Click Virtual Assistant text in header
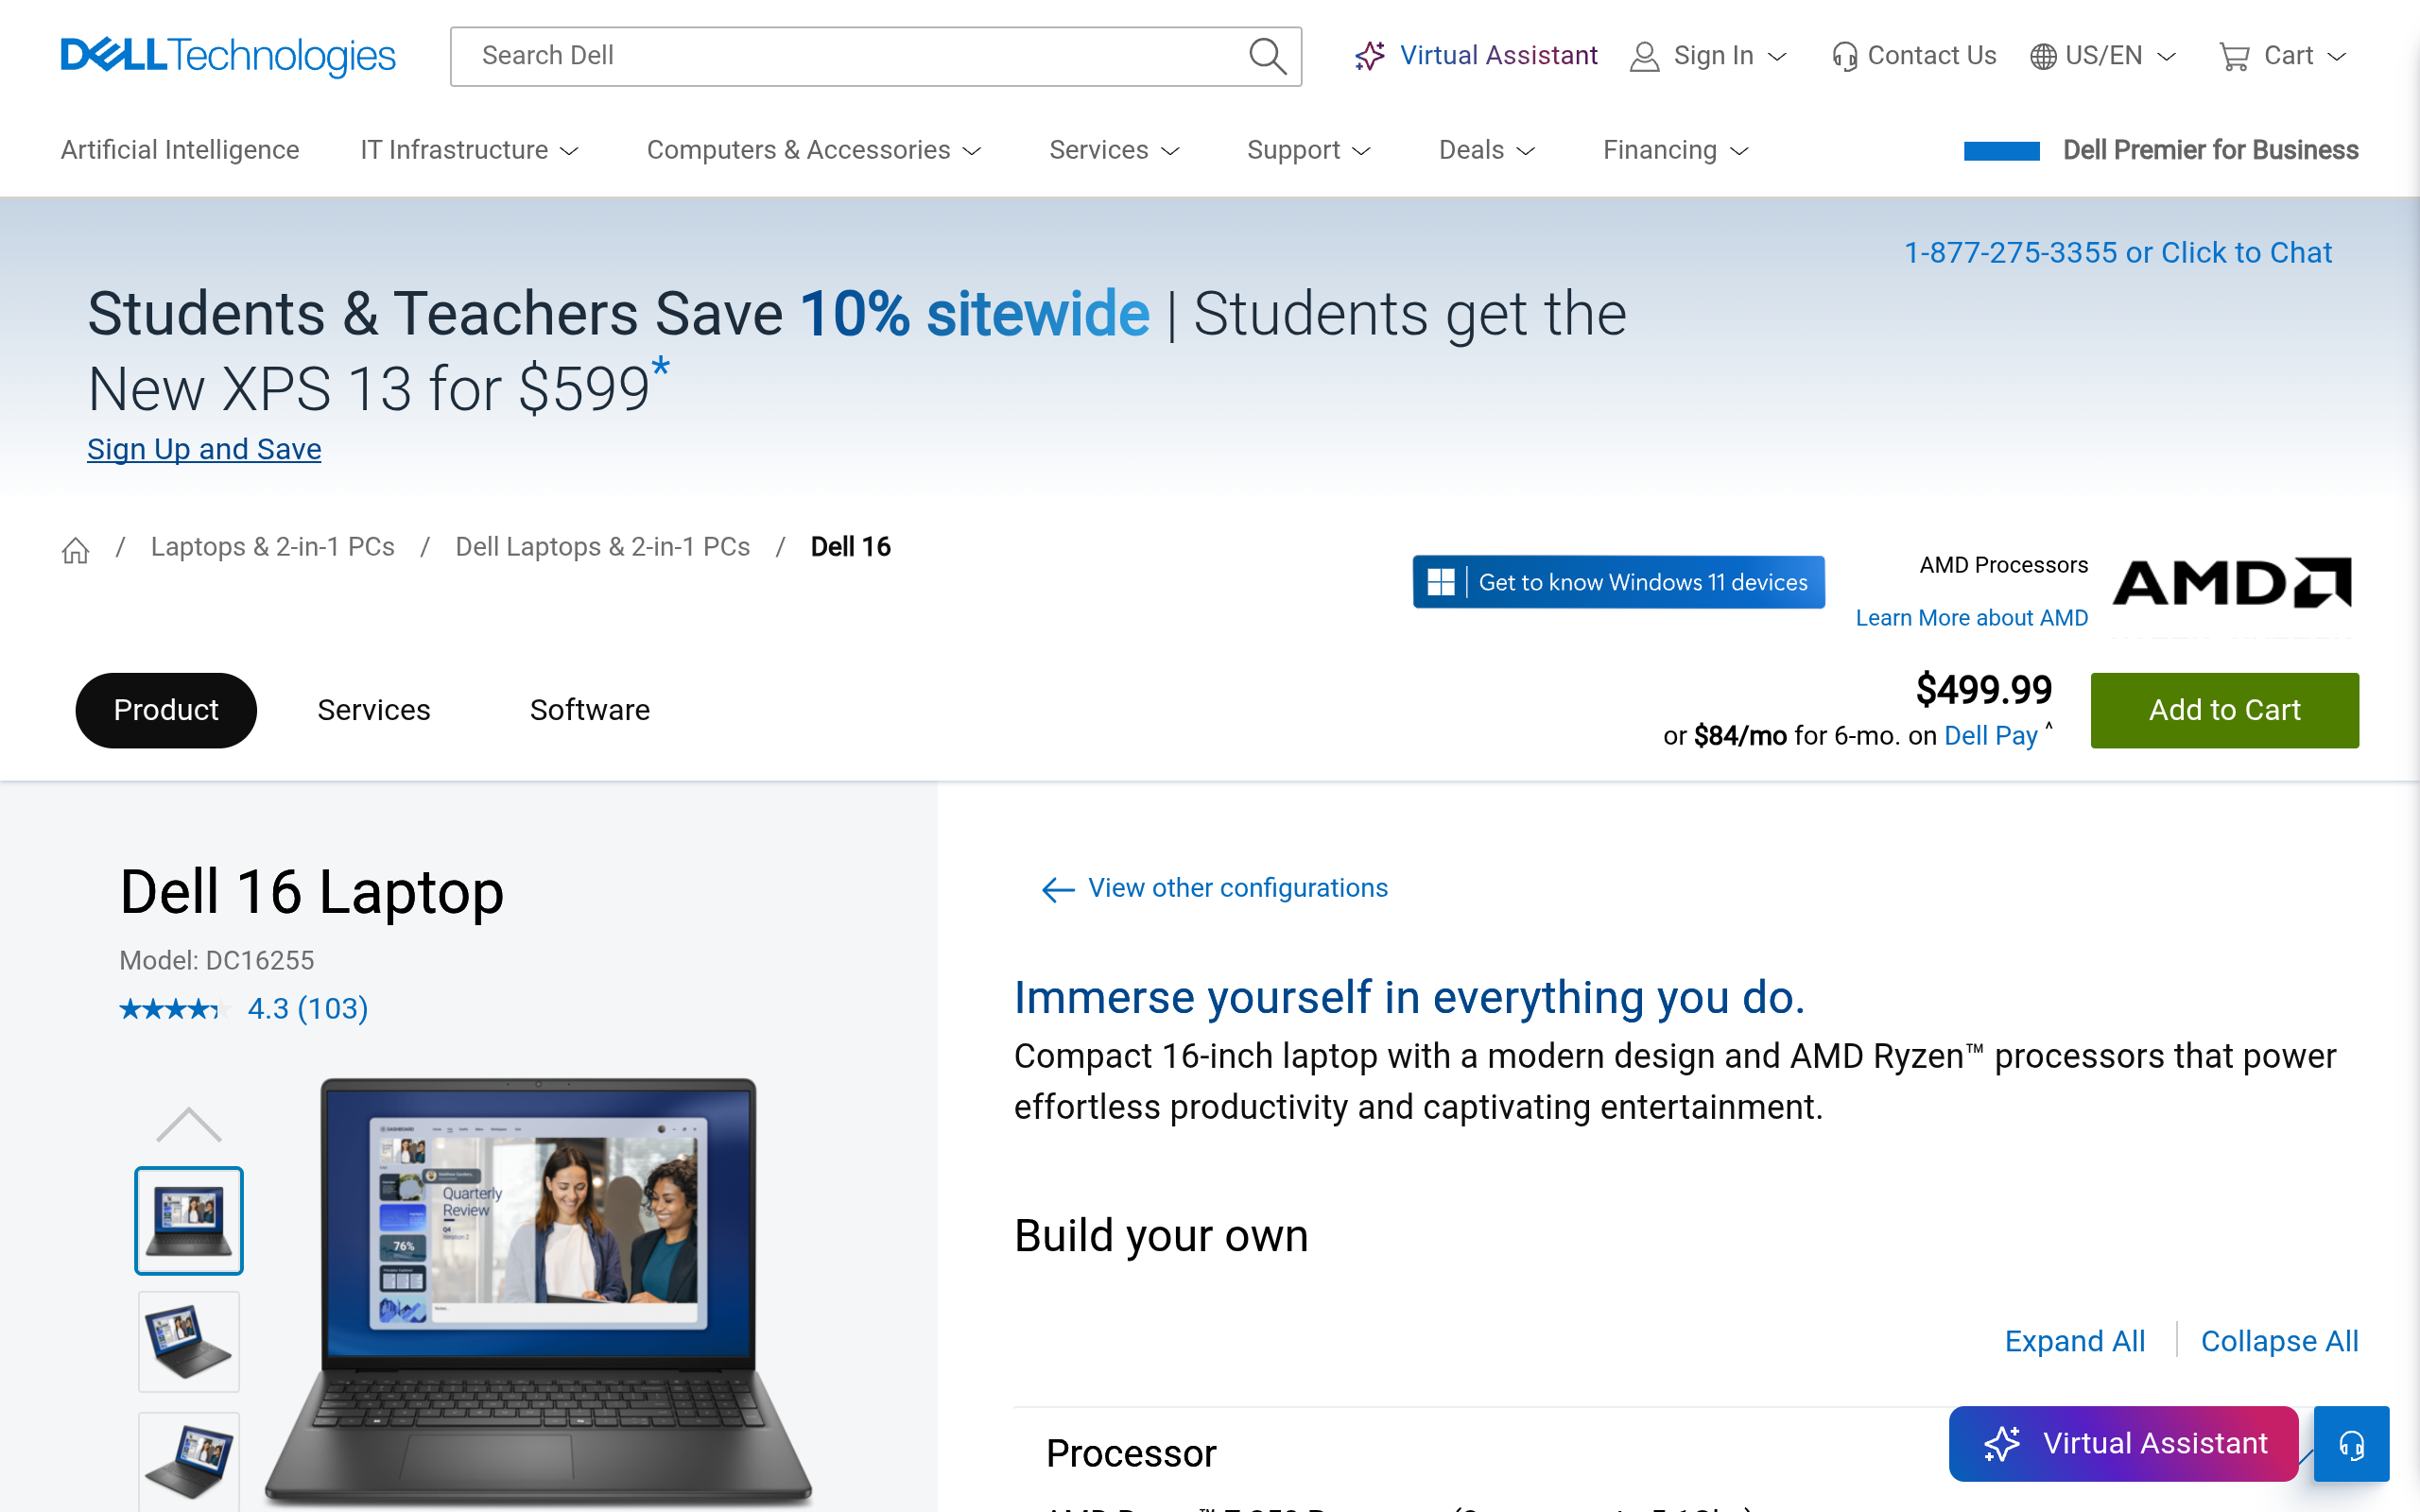Image resolution: width=2420 pixels, height=1512 pixels. click(x=1498, y=56)
